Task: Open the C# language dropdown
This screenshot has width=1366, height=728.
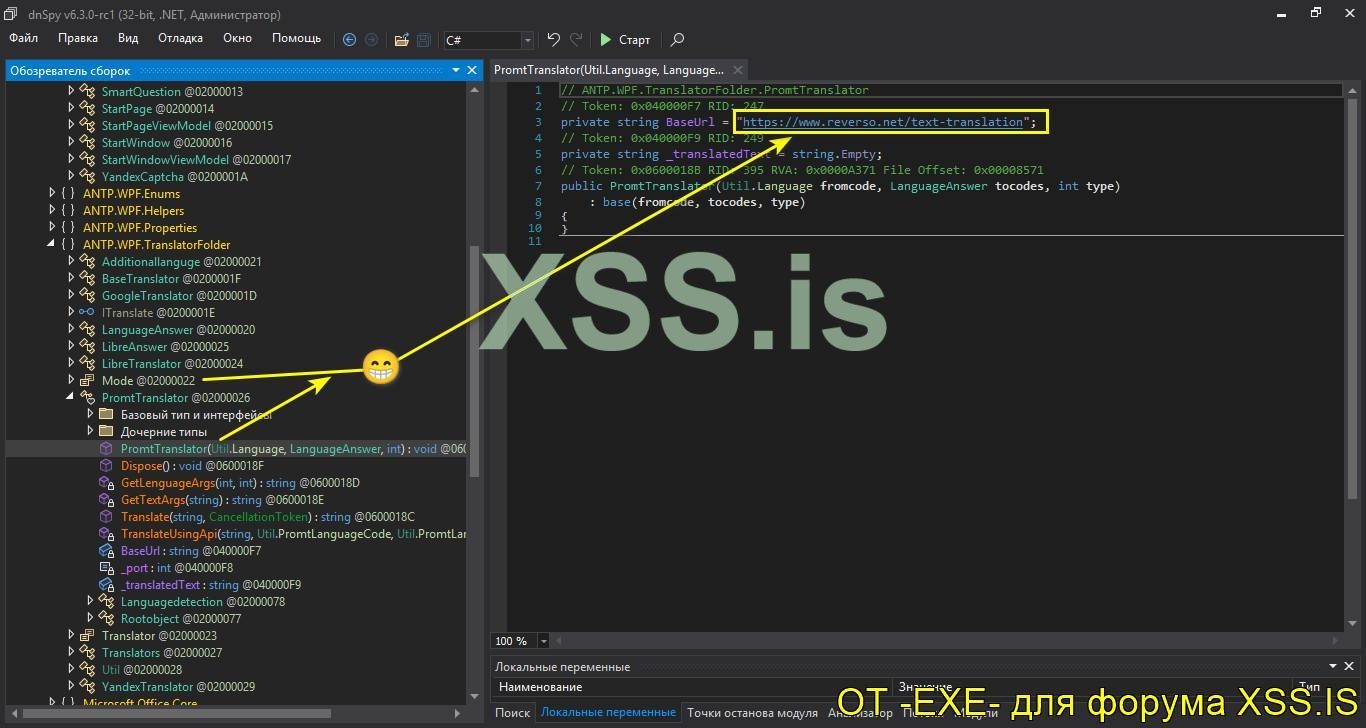Action: point(527,40)
